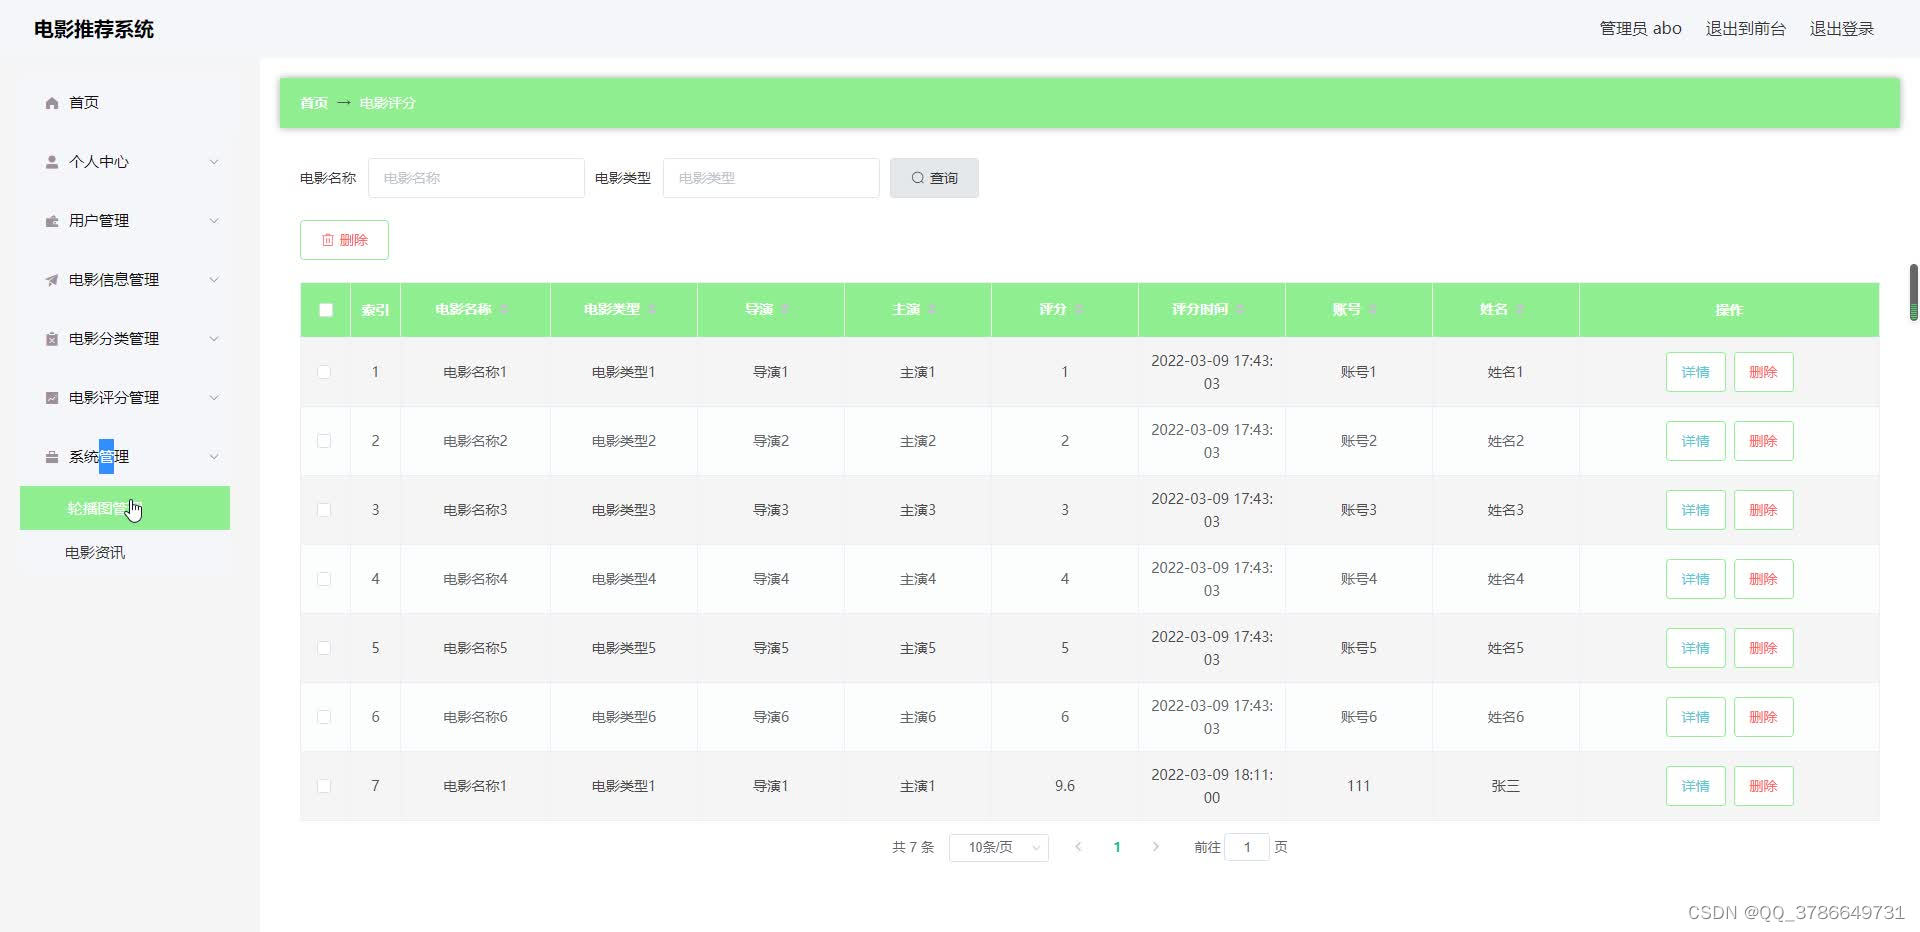
Task: Click 删除 for row 3
Action: 1763,510
